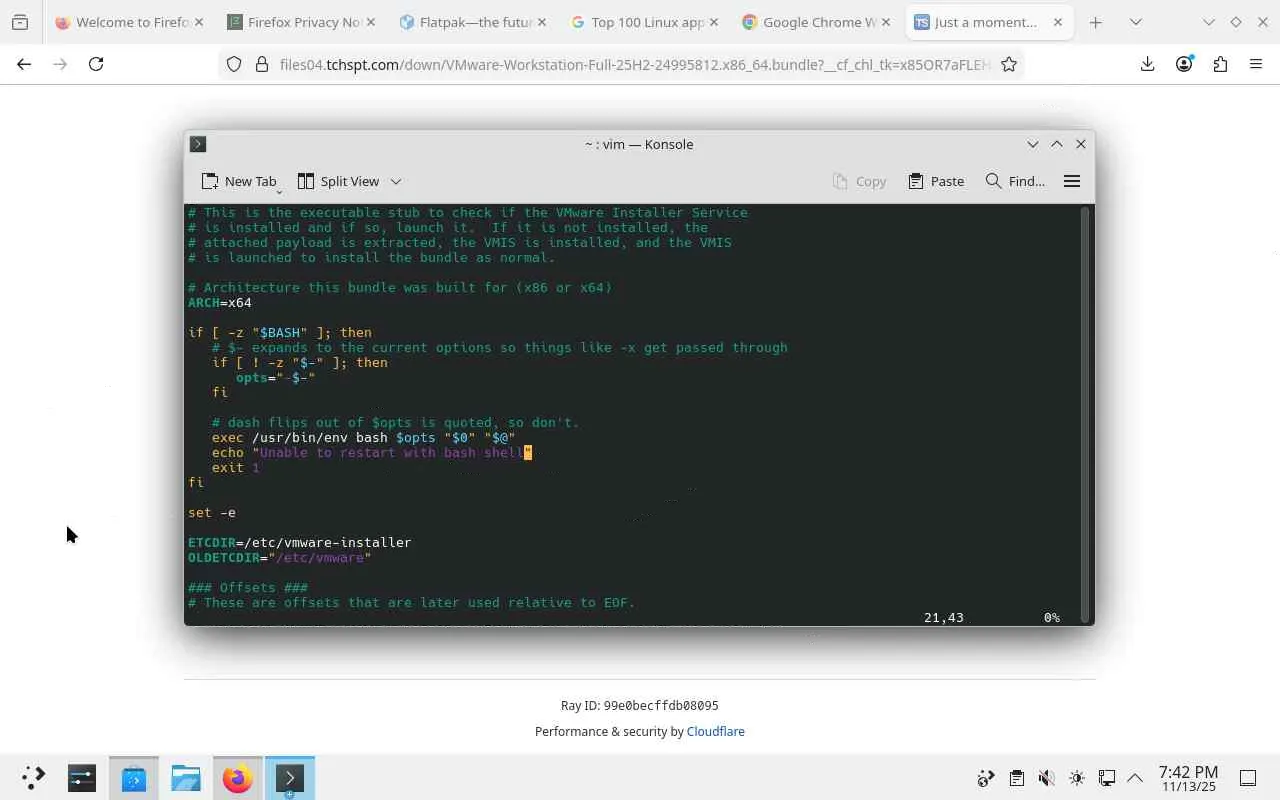Toggle Split View in Konsole

338,181
